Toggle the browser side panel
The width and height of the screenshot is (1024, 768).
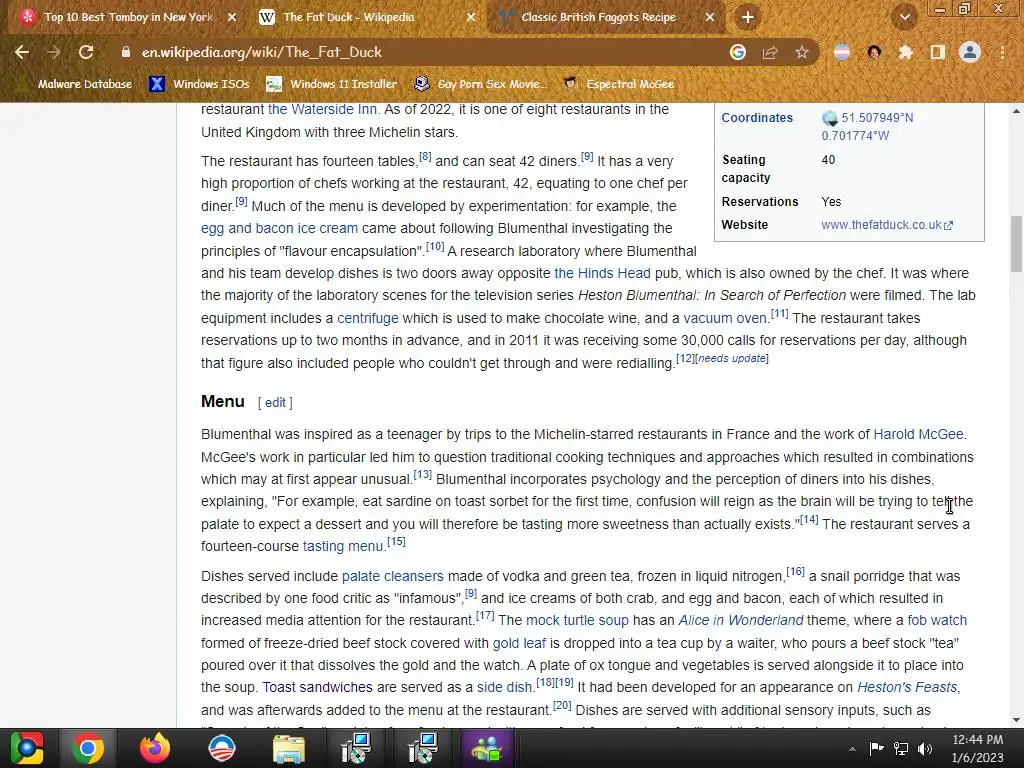click(x=938, y=52)
